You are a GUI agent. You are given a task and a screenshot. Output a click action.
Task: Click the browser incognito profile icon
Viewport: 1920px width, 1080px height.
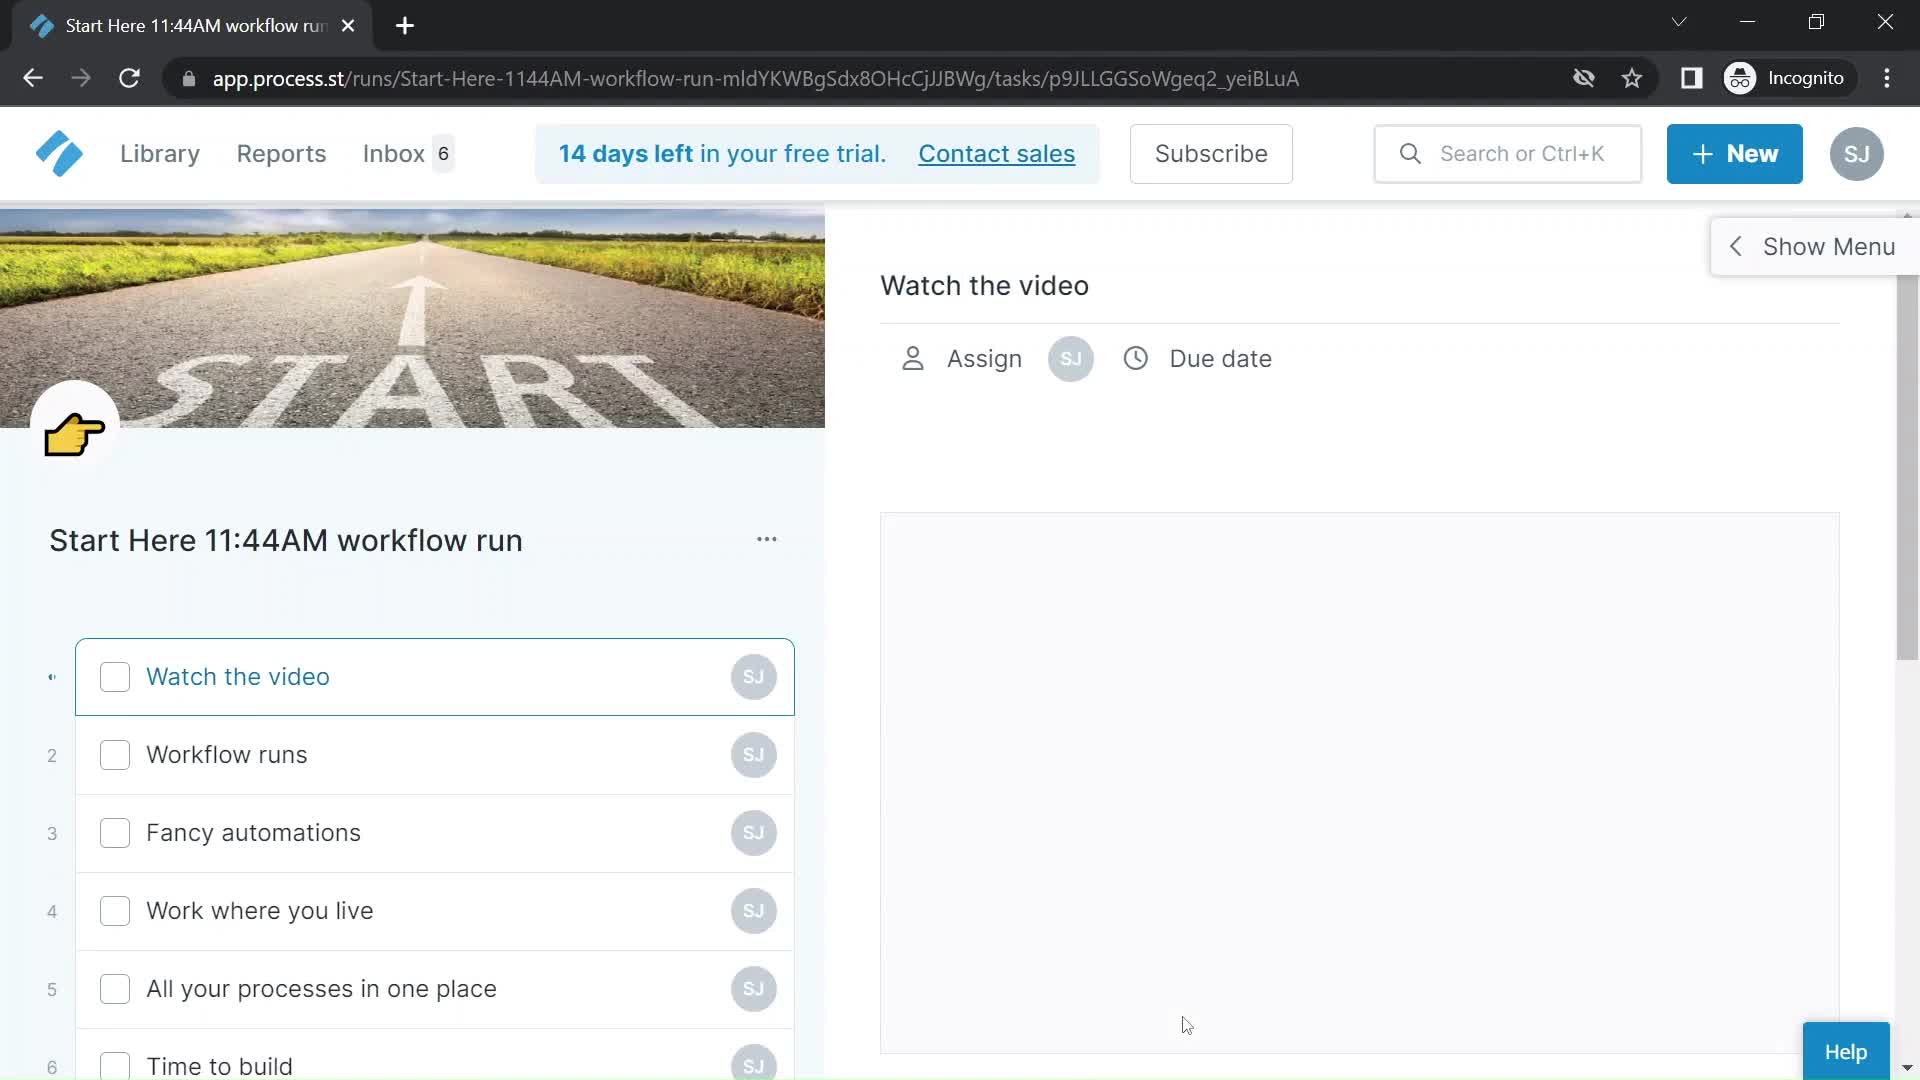(x=1742, y=78)
